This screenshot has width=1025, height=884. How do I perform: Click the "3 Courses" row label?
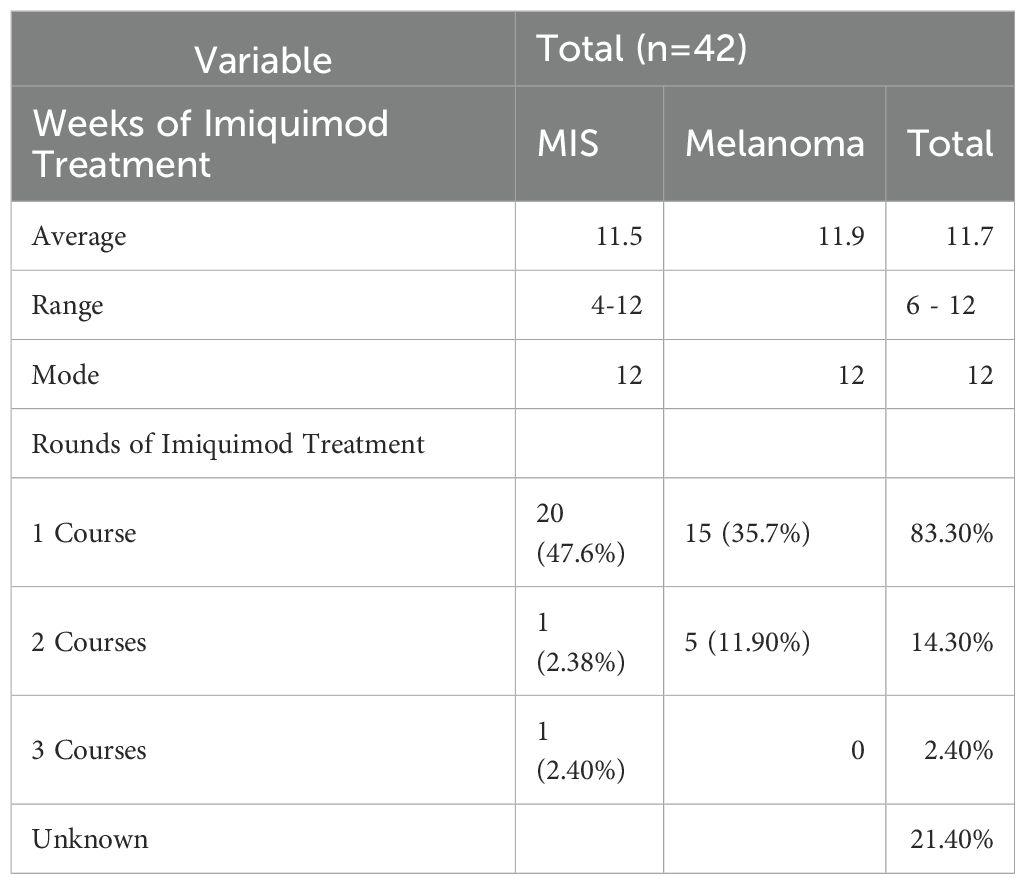(x=89, y=749)
